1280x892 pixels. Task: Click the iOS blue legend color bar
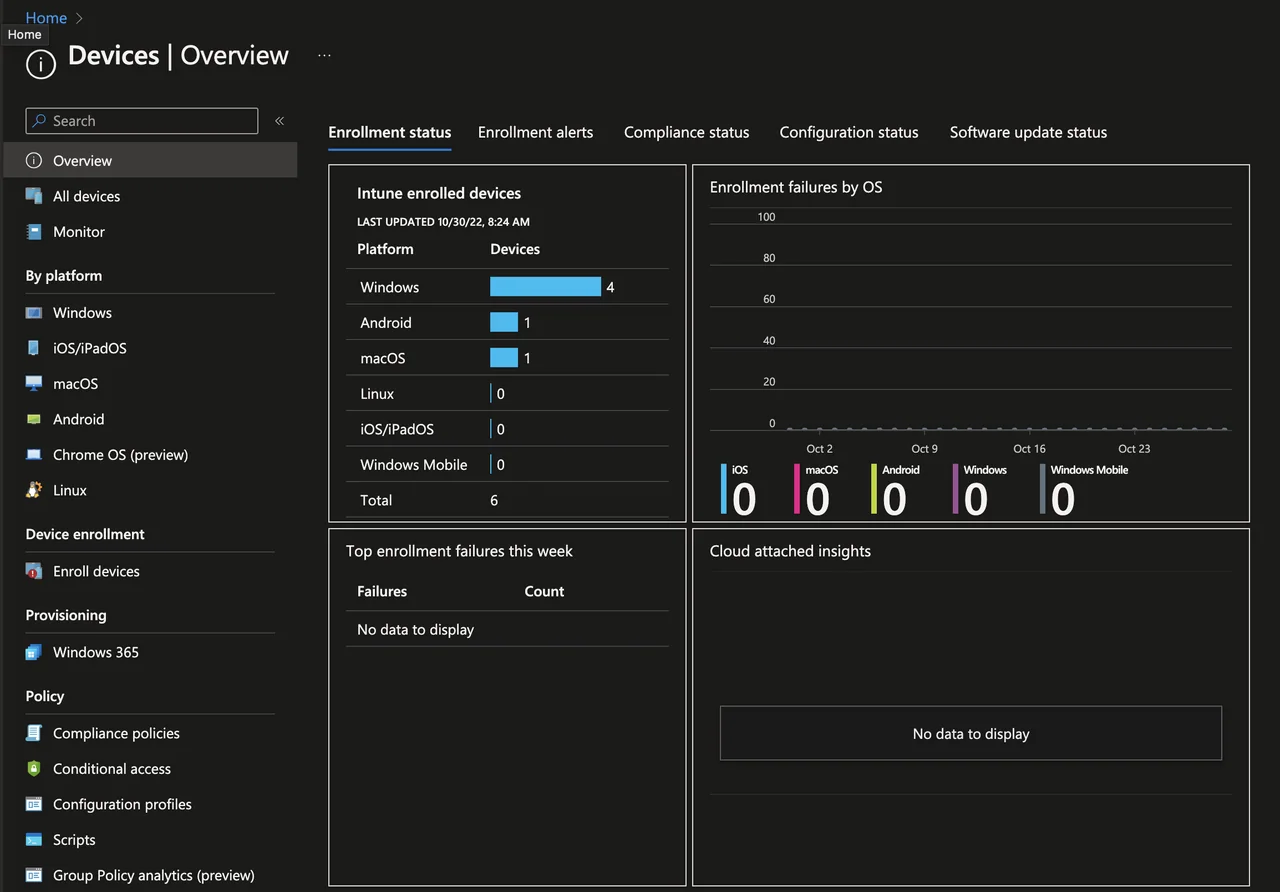pyautogui.click(x=724, y=489)
